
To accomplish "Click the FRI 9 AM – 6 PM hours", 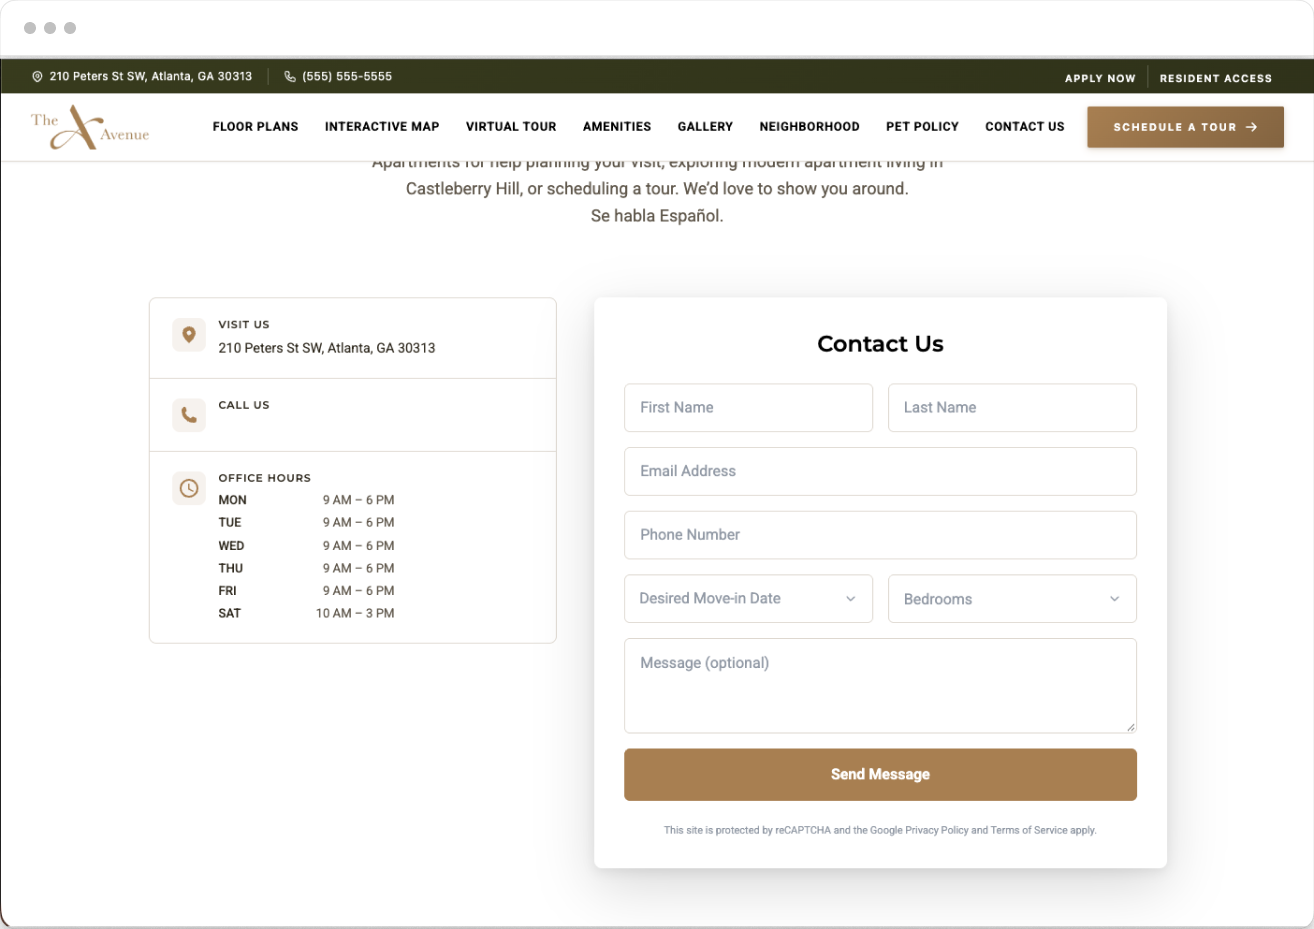I will 306,591.
